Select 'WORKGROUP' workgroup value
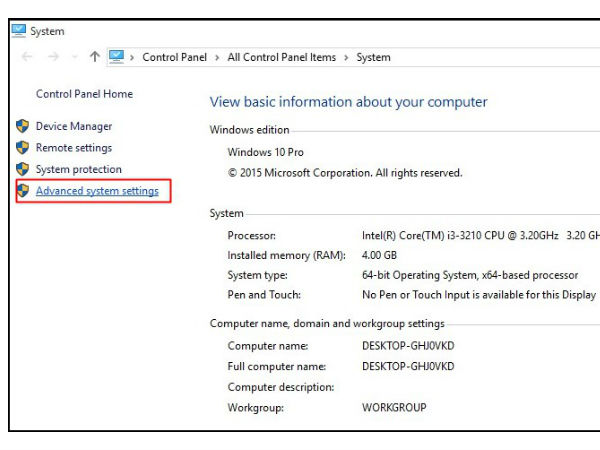The width and height of the screenshot is (600, 450). click(x=394, y=408)
